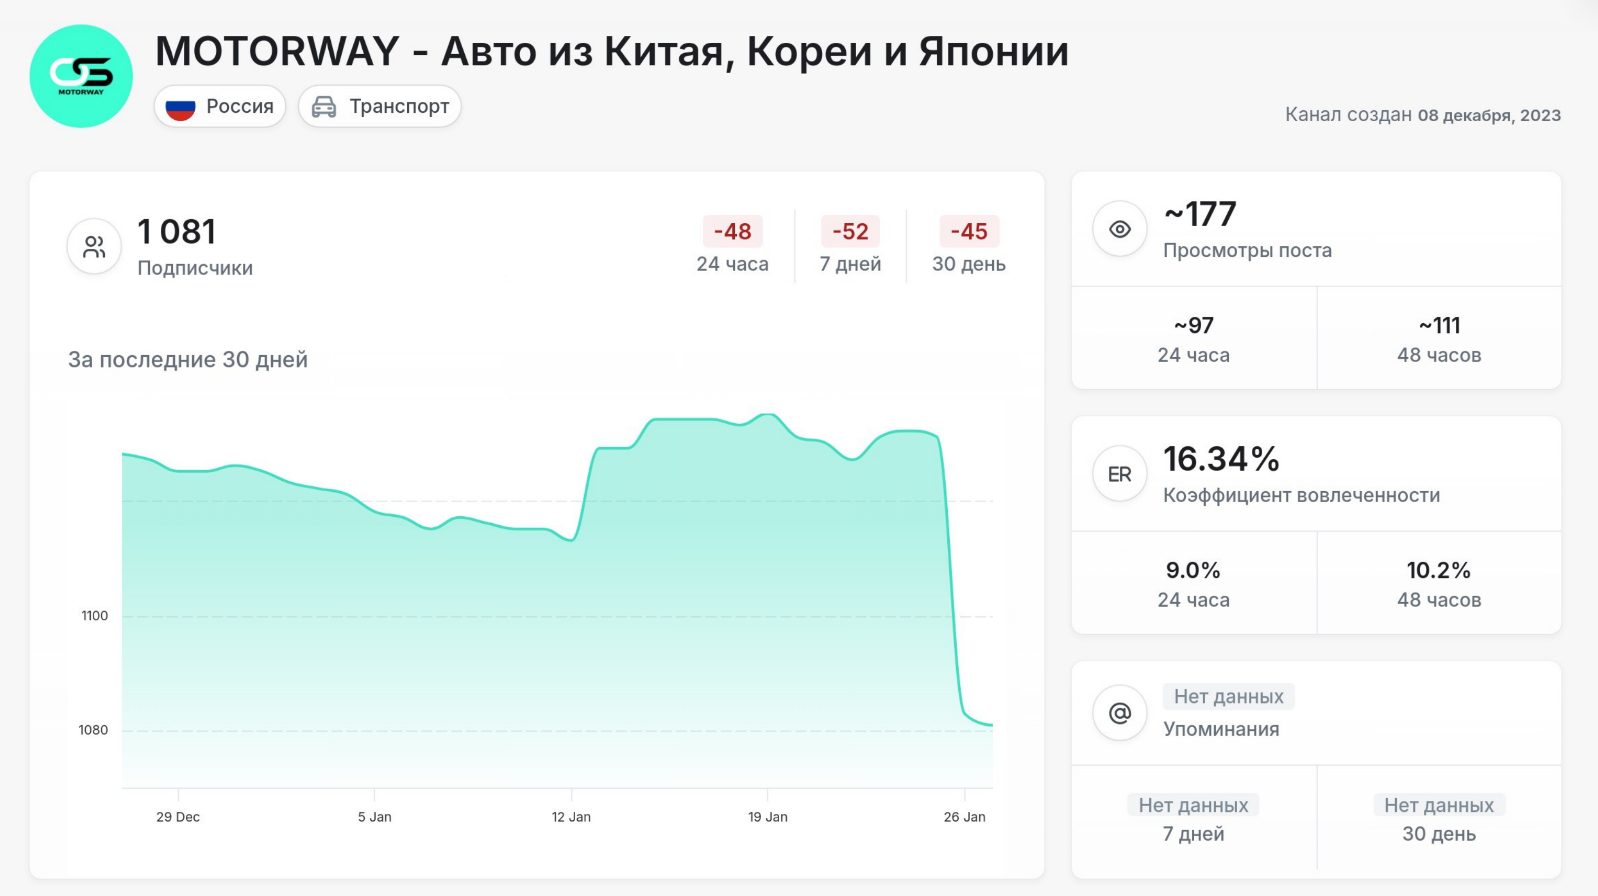Click the Russian flag icon
Viewport: 1598px width, 896px height.
pyautogui.click(x=180, y=107)
